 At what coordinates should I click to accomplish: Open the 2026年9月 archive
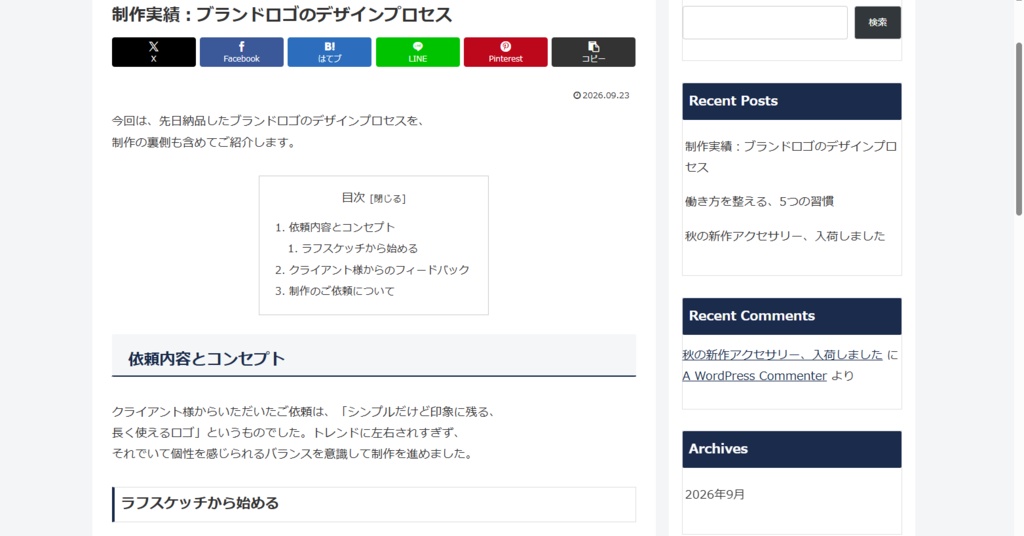click(714, 494)
